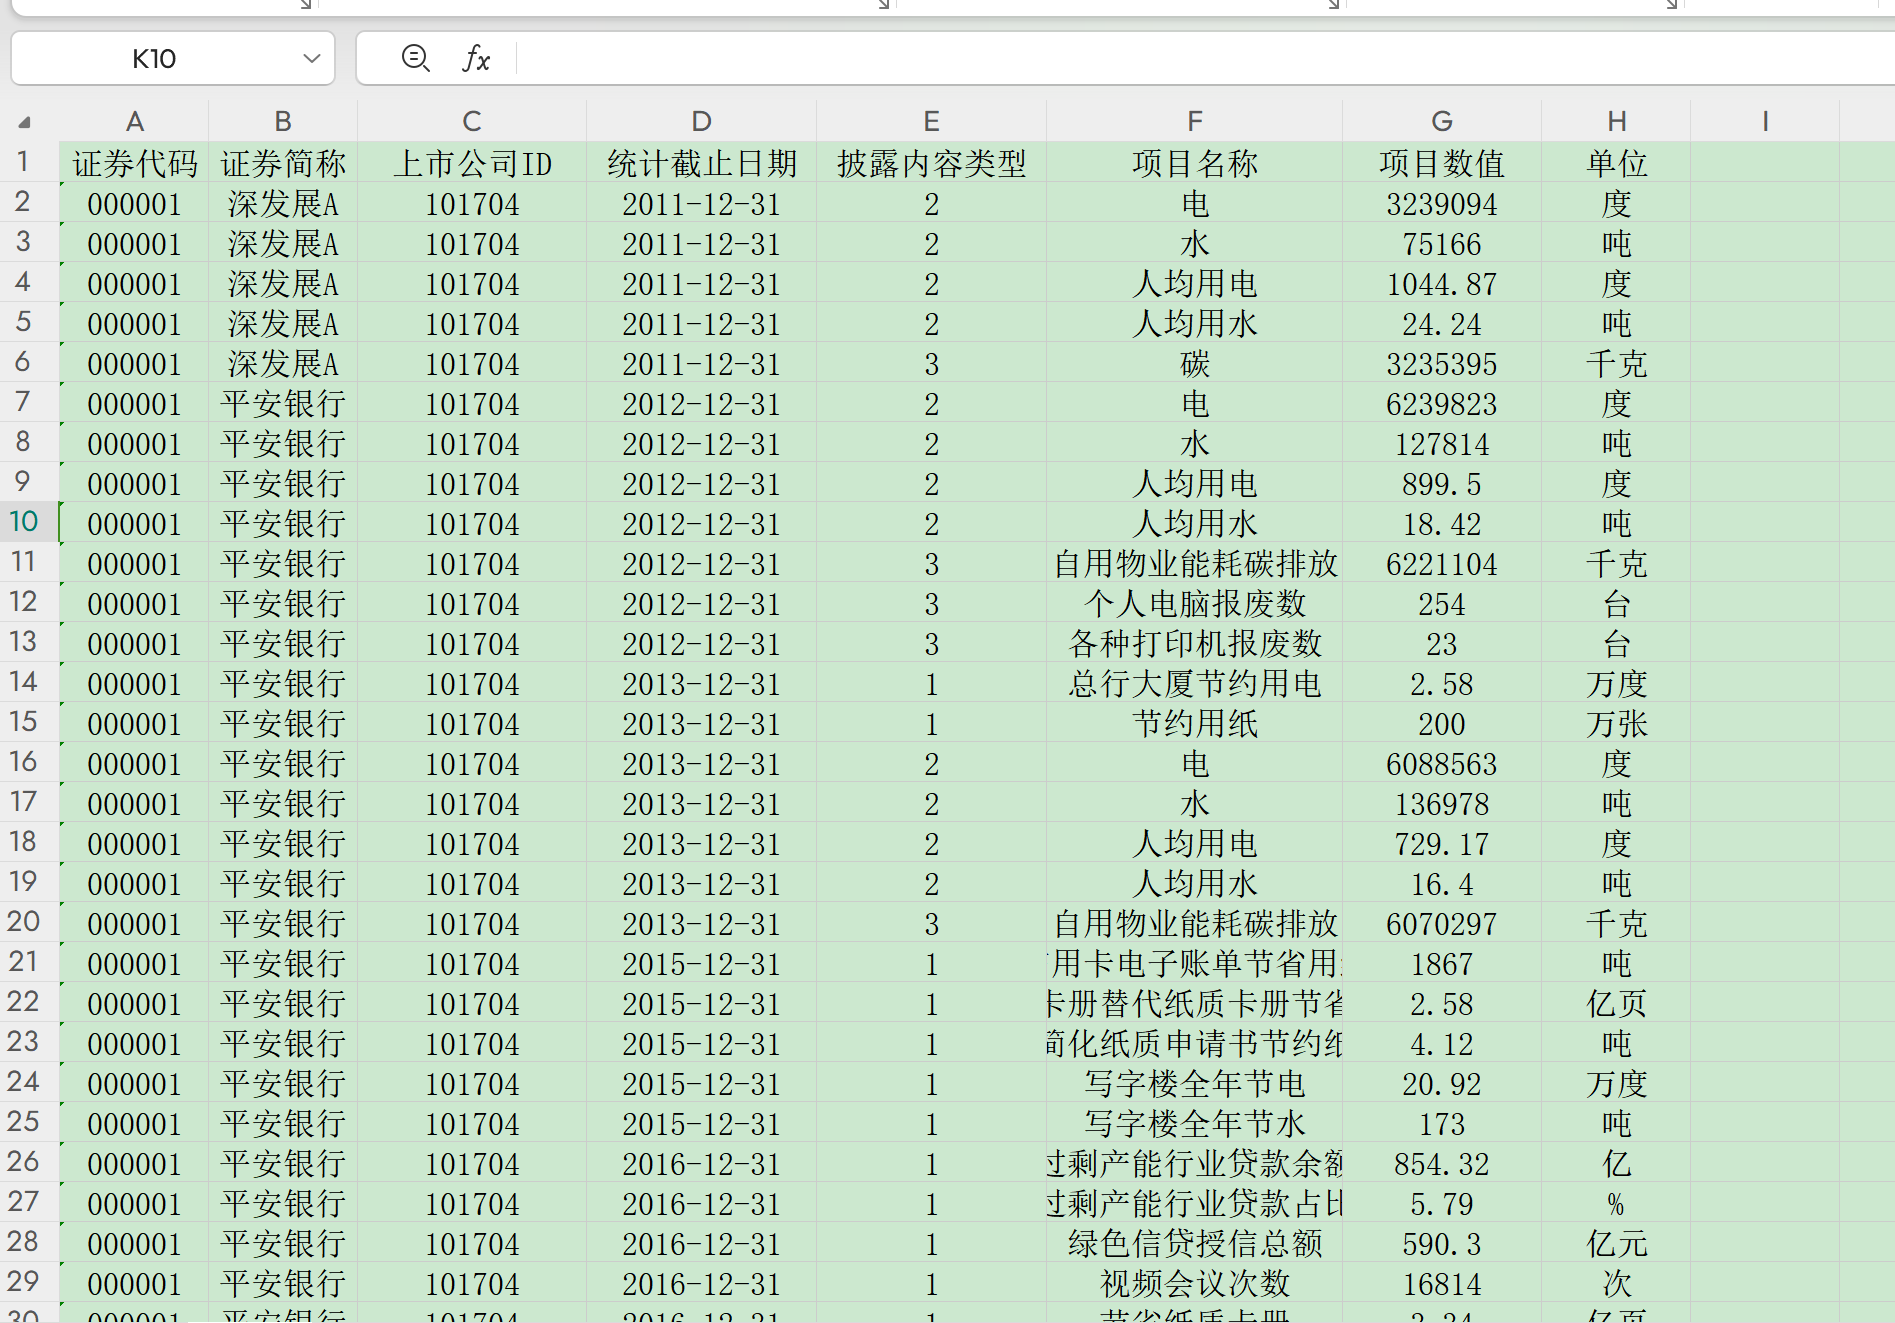Select the cell with value 6221104
The height and width of the screenshot is (1323, 1895).
click(1442, 563)
